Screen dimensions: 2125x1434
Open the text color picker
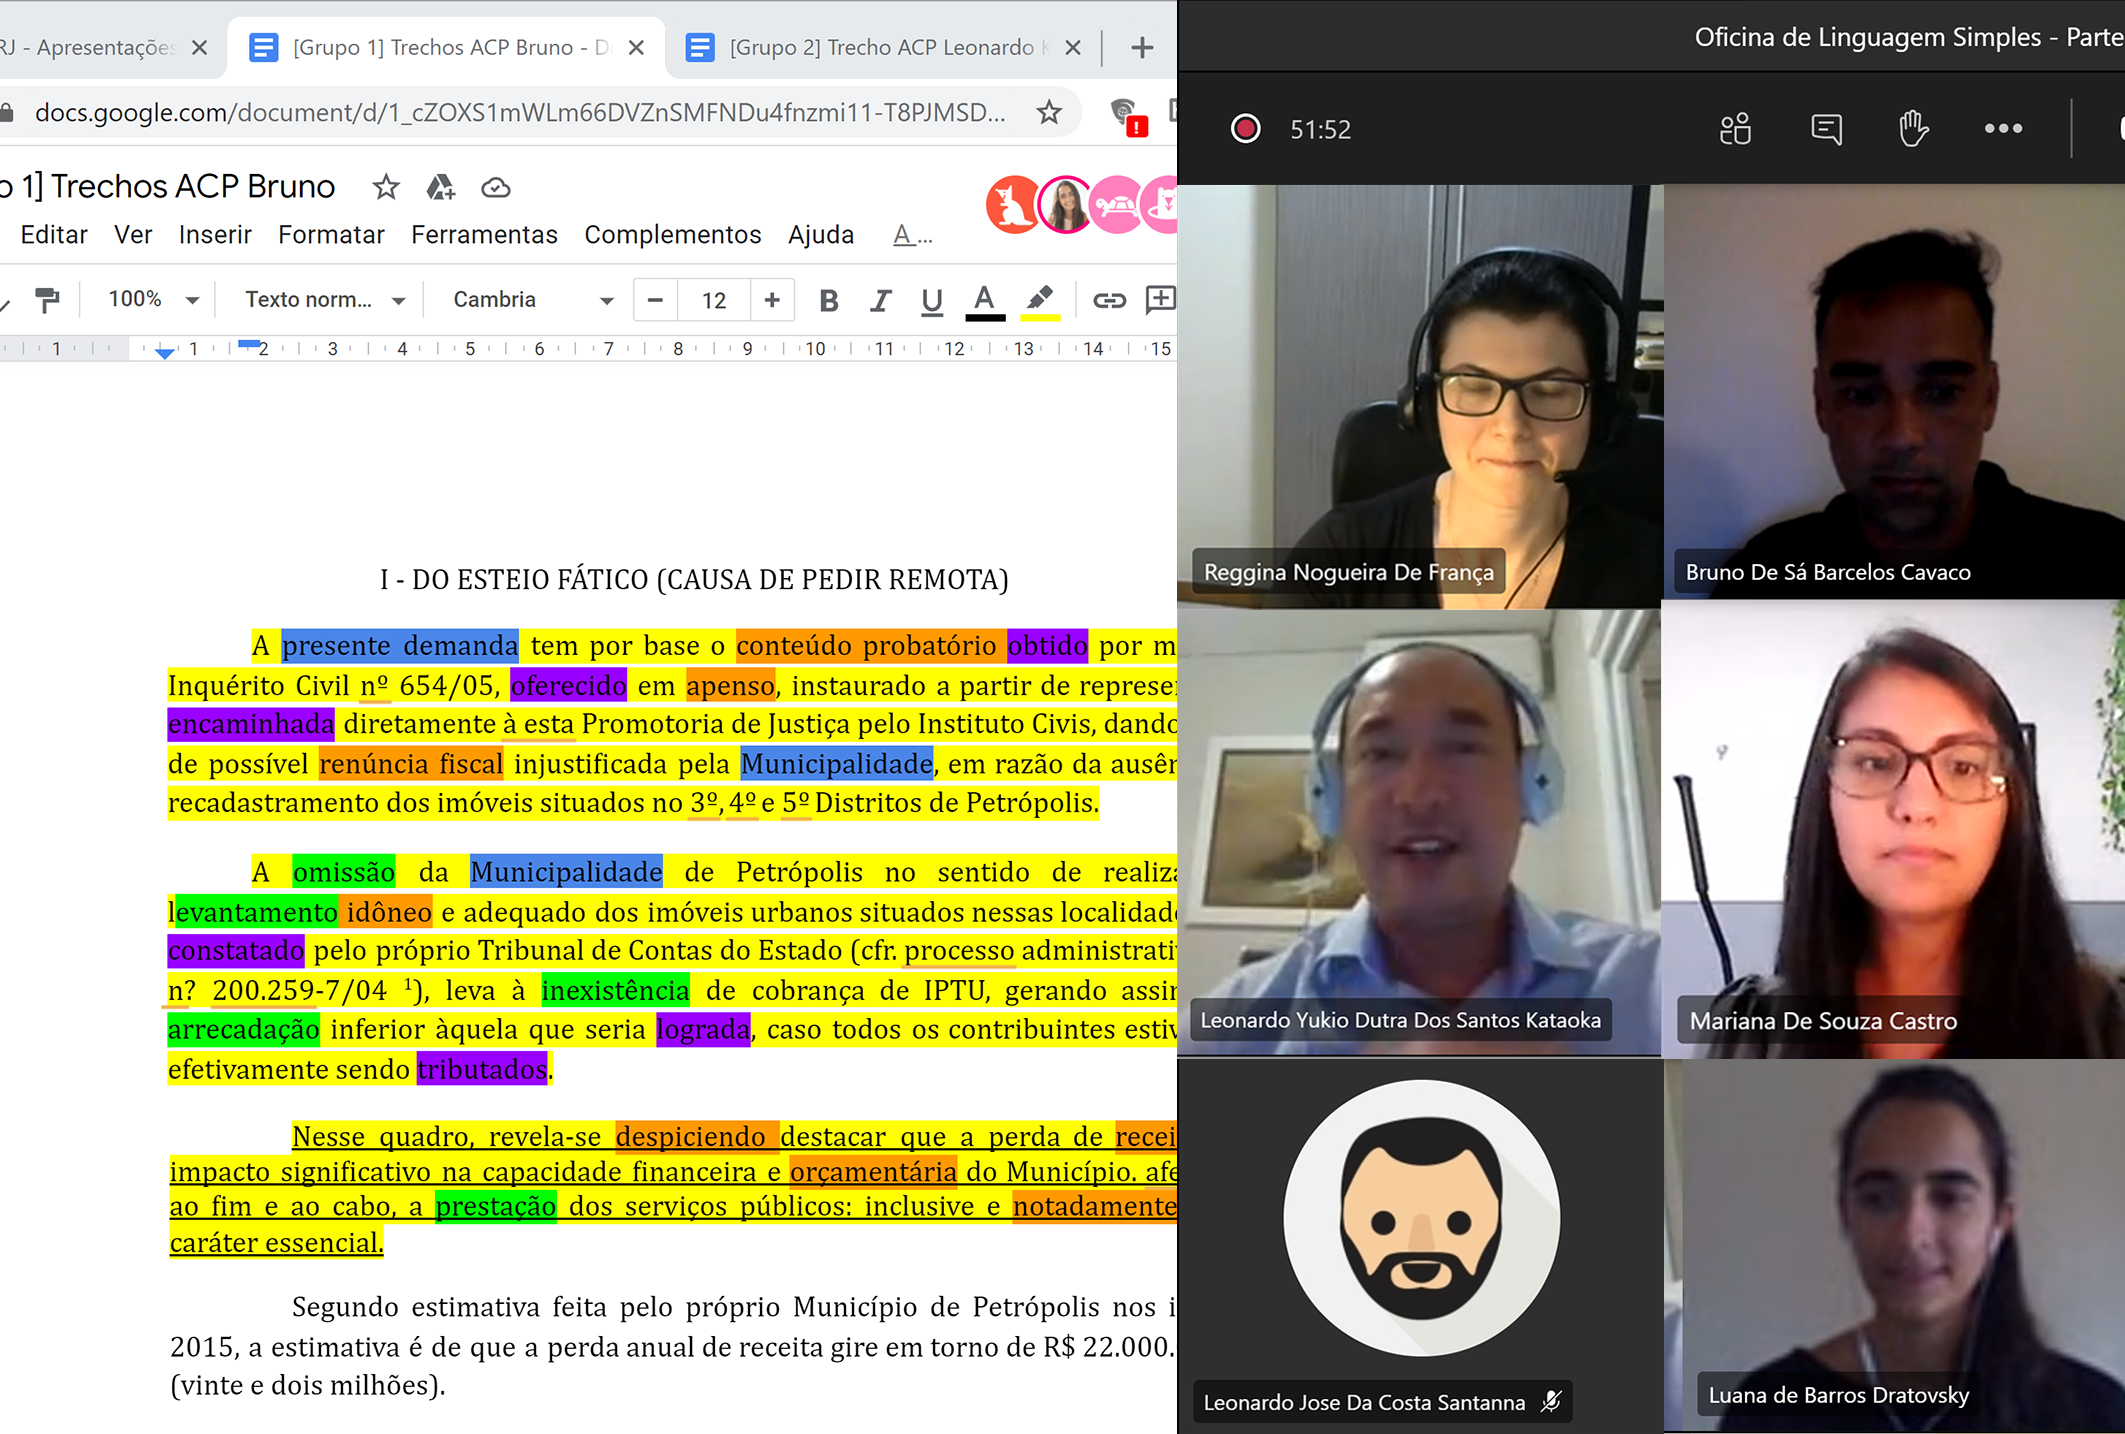click(x=984, y=300)
